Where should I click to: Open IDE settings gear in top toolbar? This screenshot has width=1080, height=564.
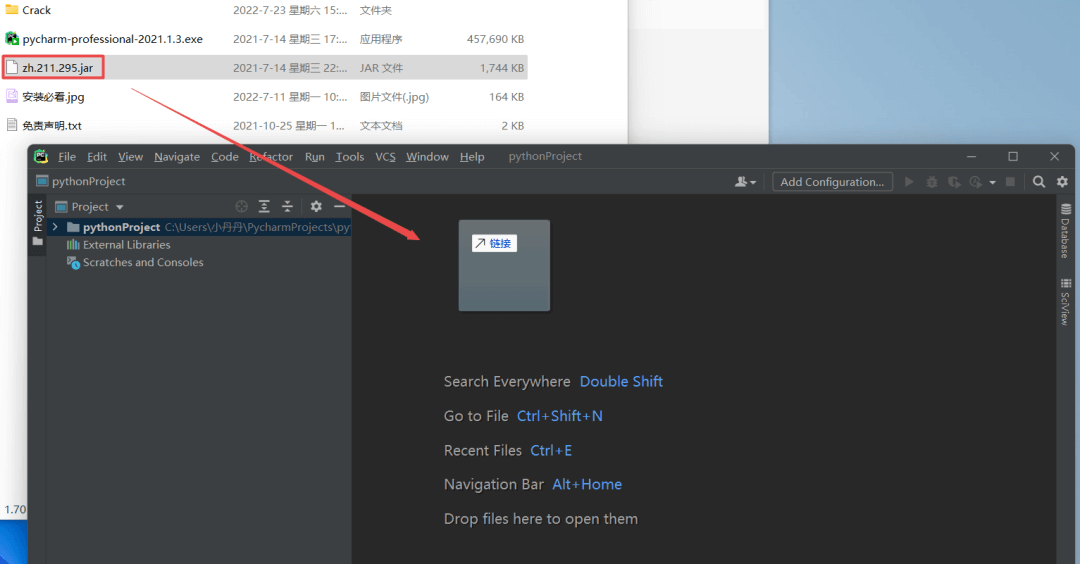[1062, 182]
